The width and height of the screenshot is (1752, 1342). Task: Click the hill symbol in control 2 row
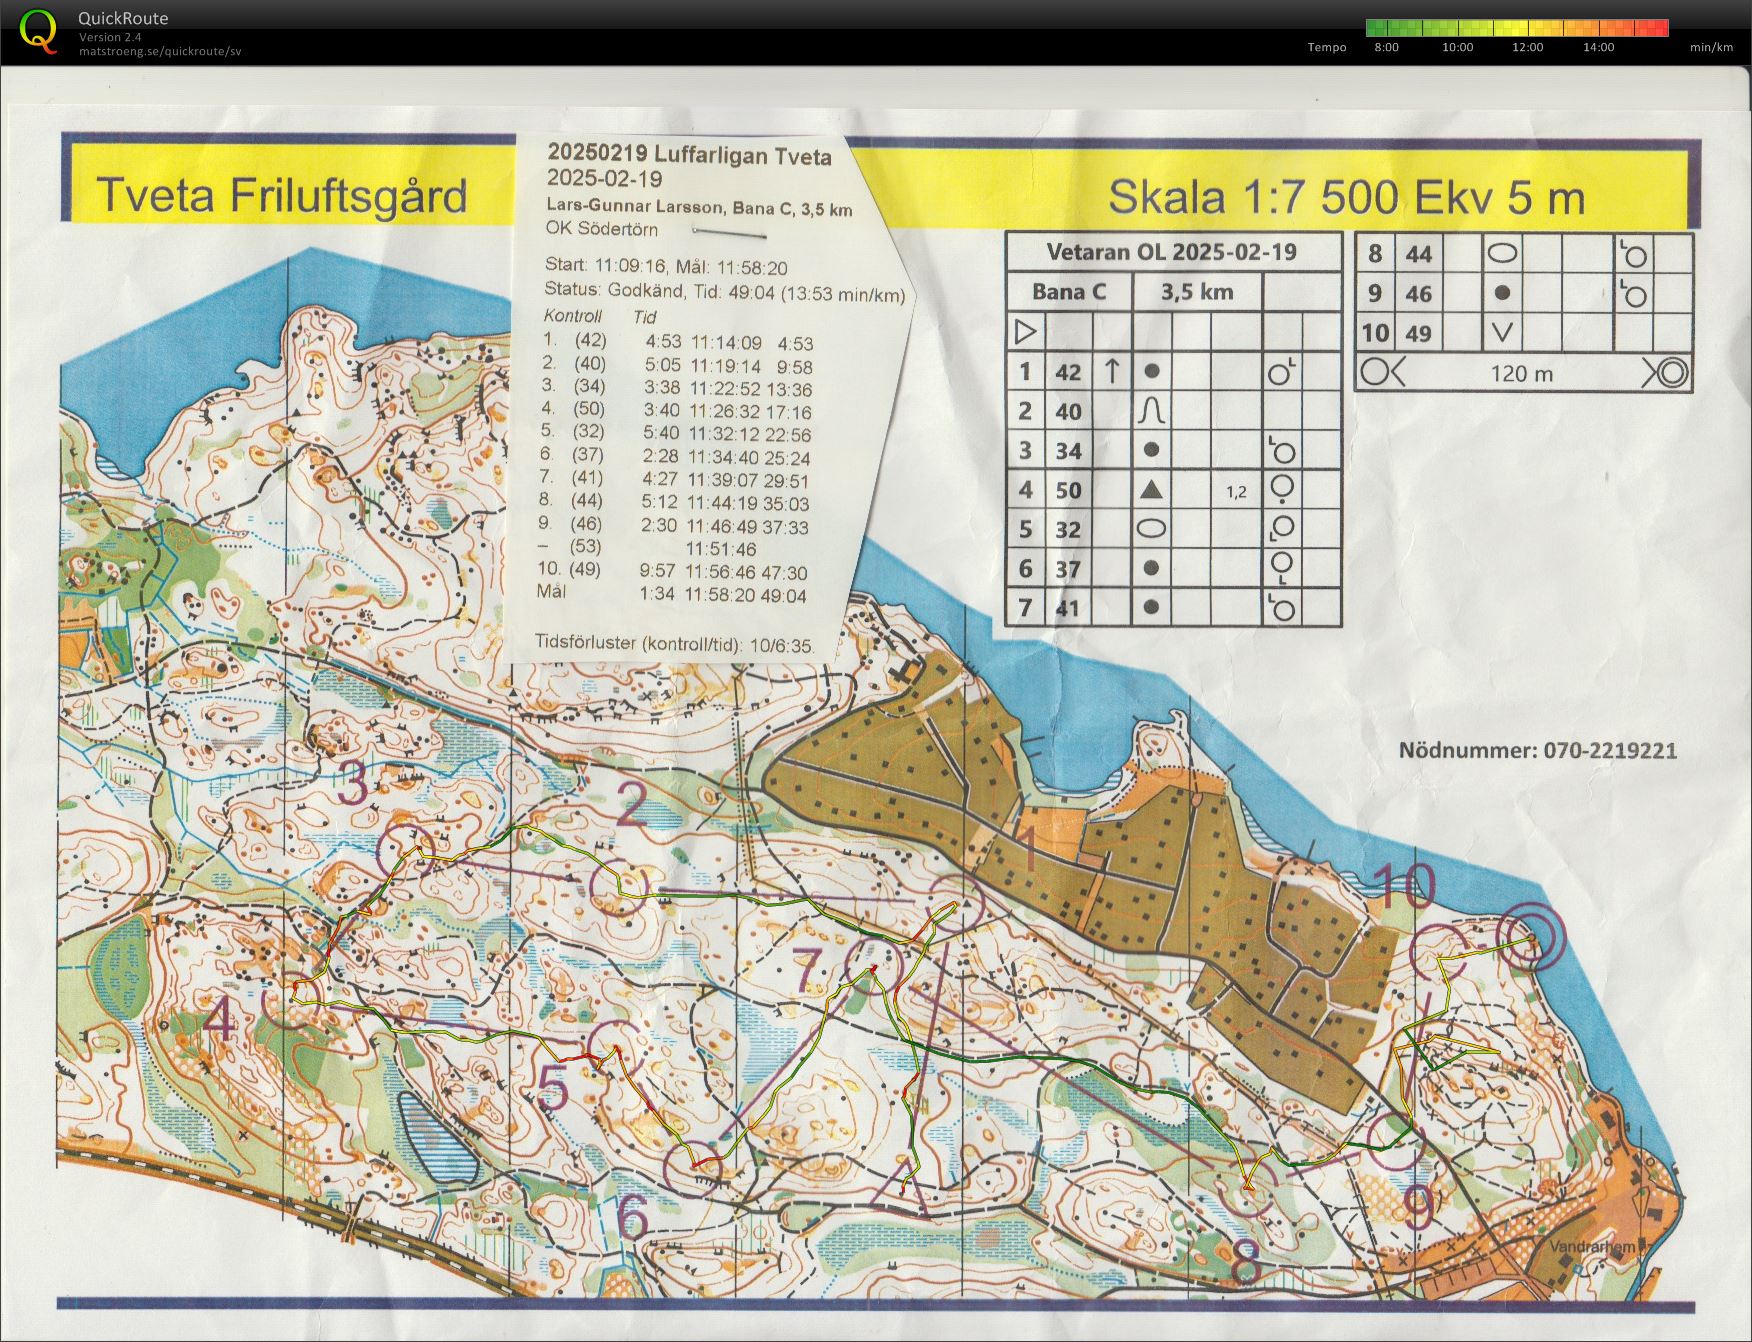1151,411
